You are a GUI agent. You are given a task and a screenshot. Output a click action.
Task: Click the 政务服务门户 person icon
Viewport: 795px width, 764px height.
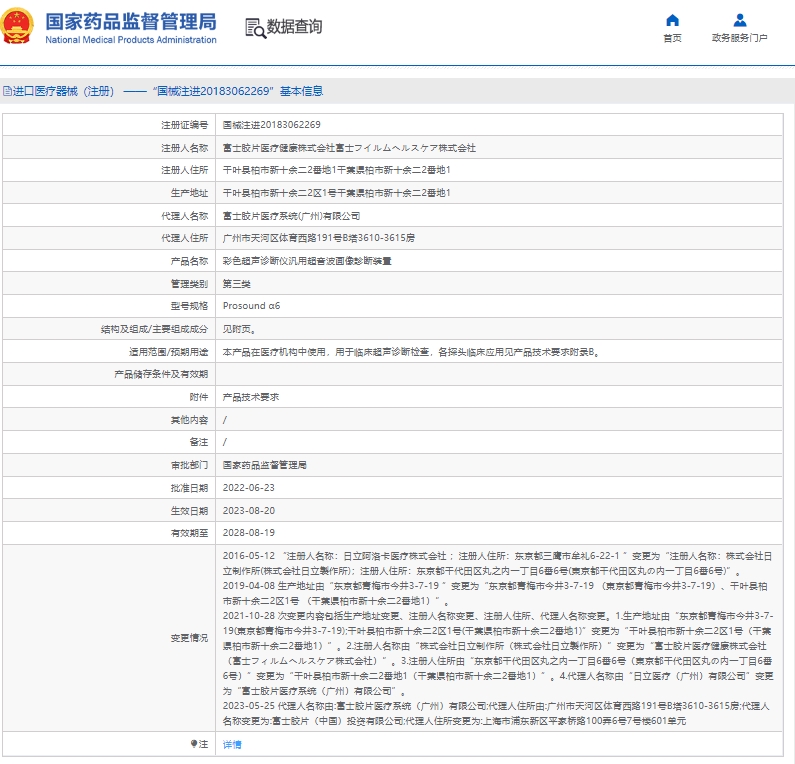click(739, 20)
